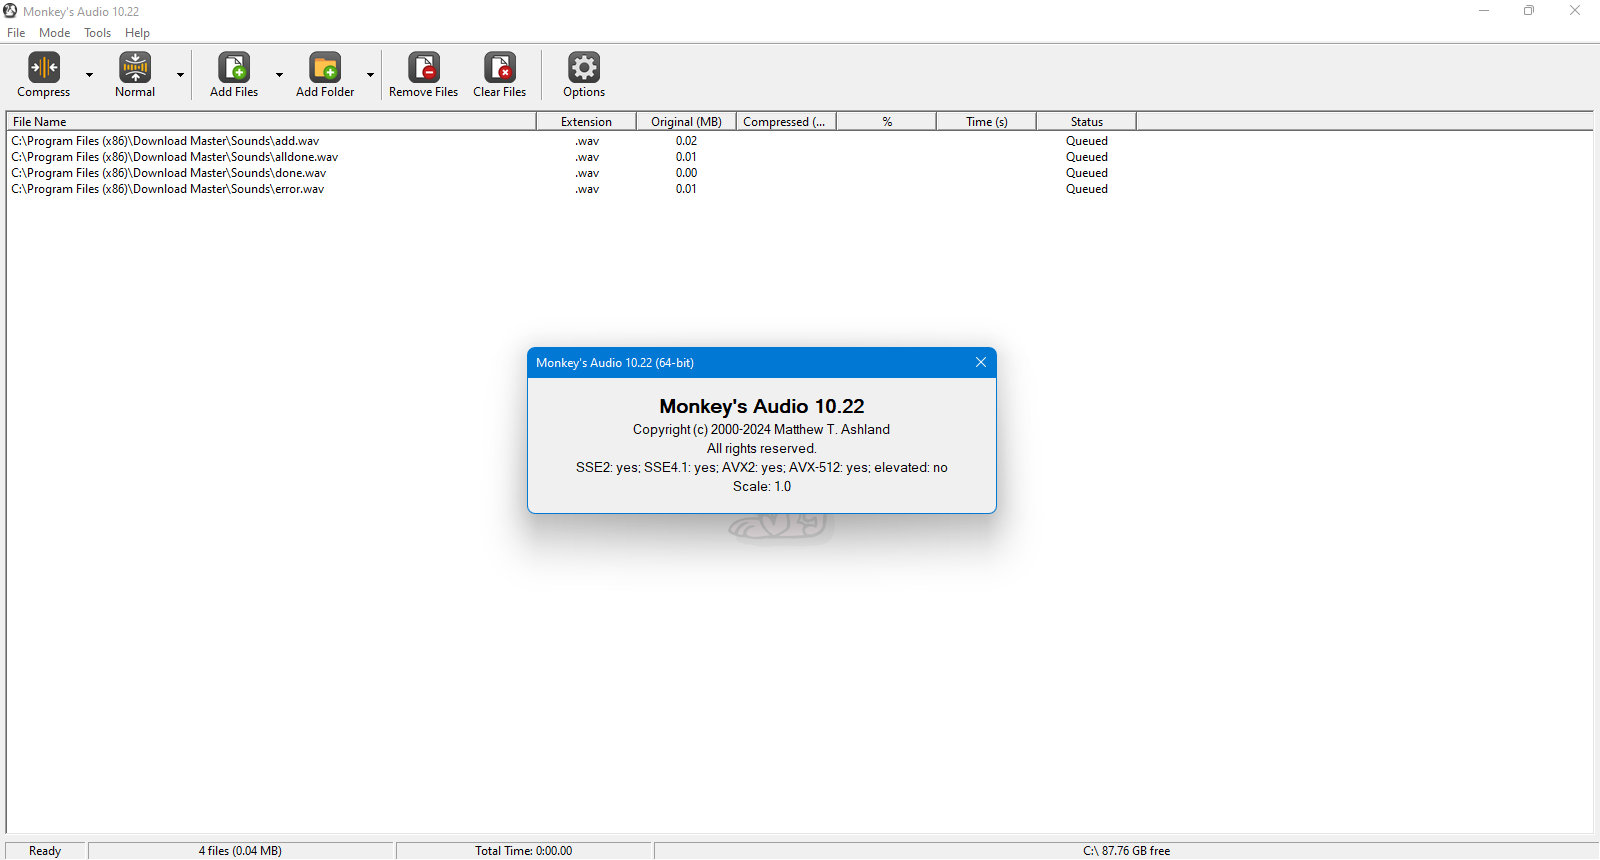Minimize the Monkey's Audio window
The height and width of the screenshot is (860, 1600).
click(x=1484, y=11)
